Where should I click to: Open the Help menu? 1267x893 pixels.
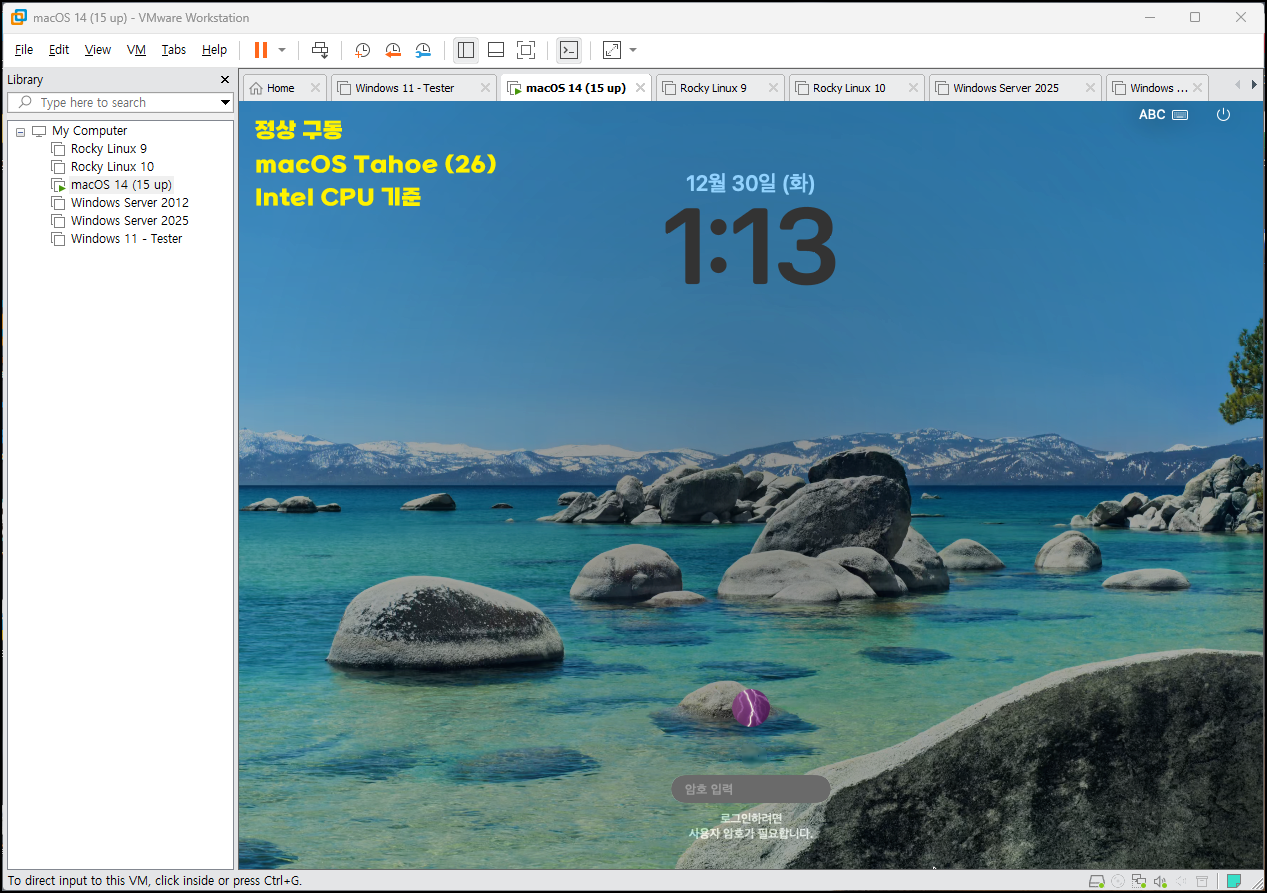(x=214, y=50)
